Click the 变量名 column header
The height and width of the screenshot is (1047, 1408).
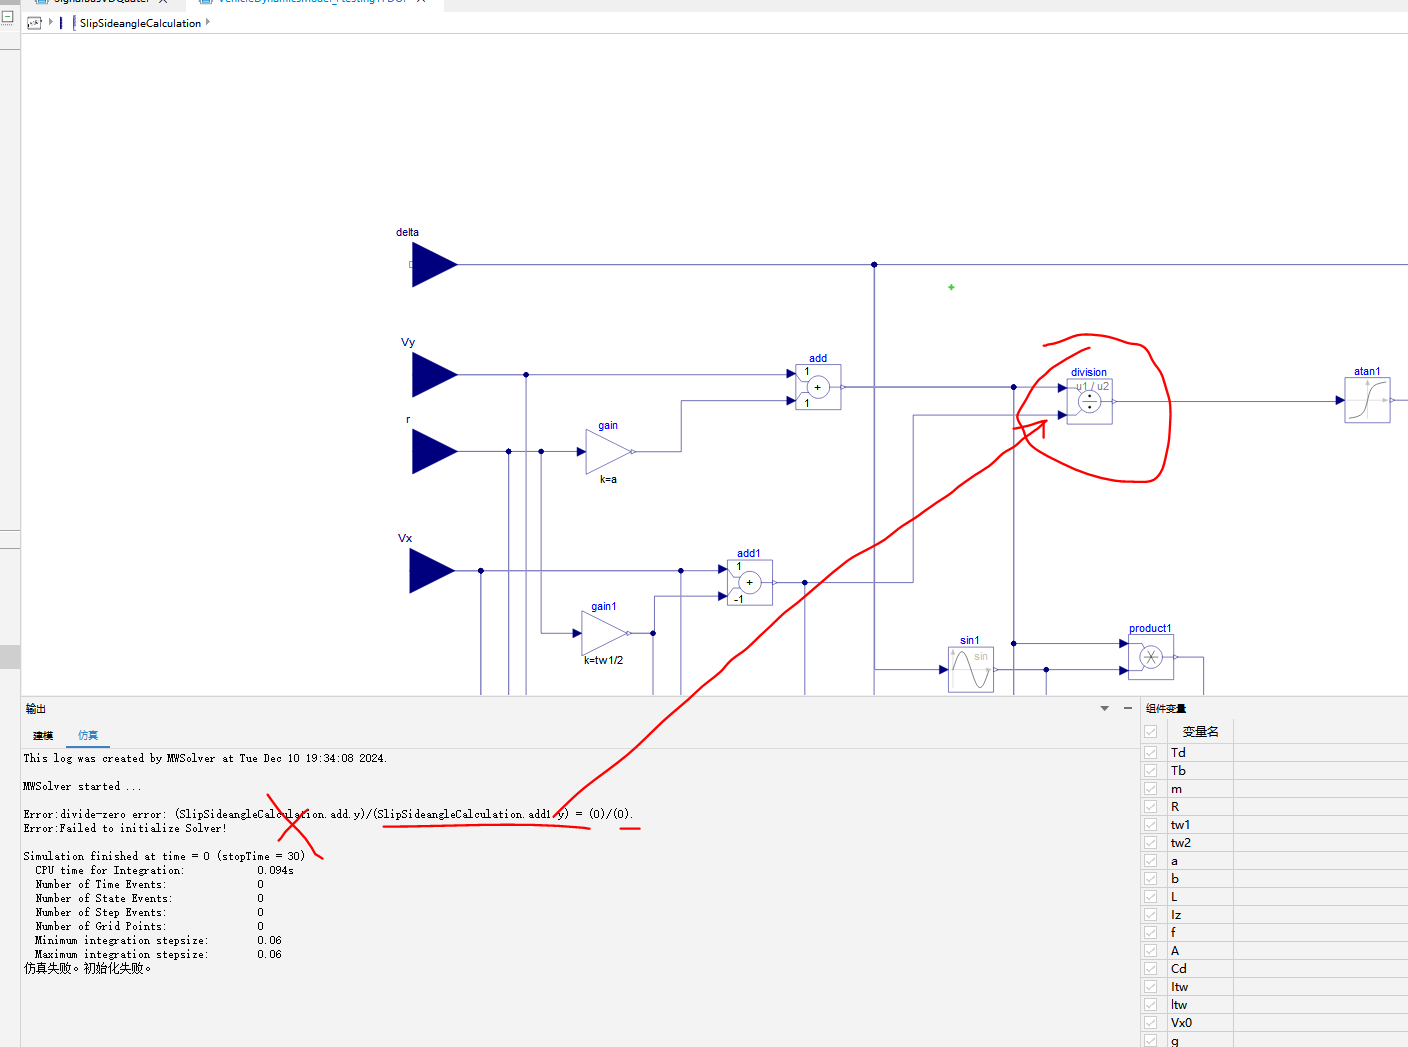coord(1200,732)
